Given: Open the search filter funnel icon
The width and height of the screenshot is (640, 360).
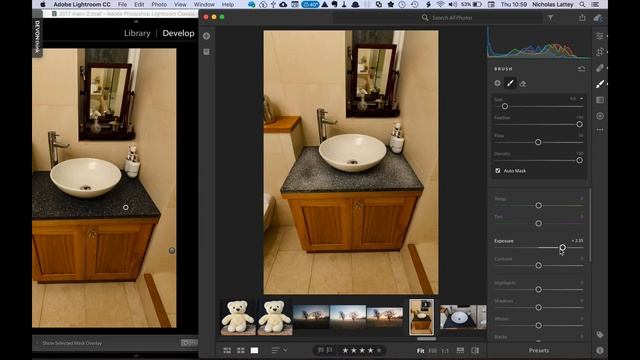Looking at the screenshot, I should 550,18.
